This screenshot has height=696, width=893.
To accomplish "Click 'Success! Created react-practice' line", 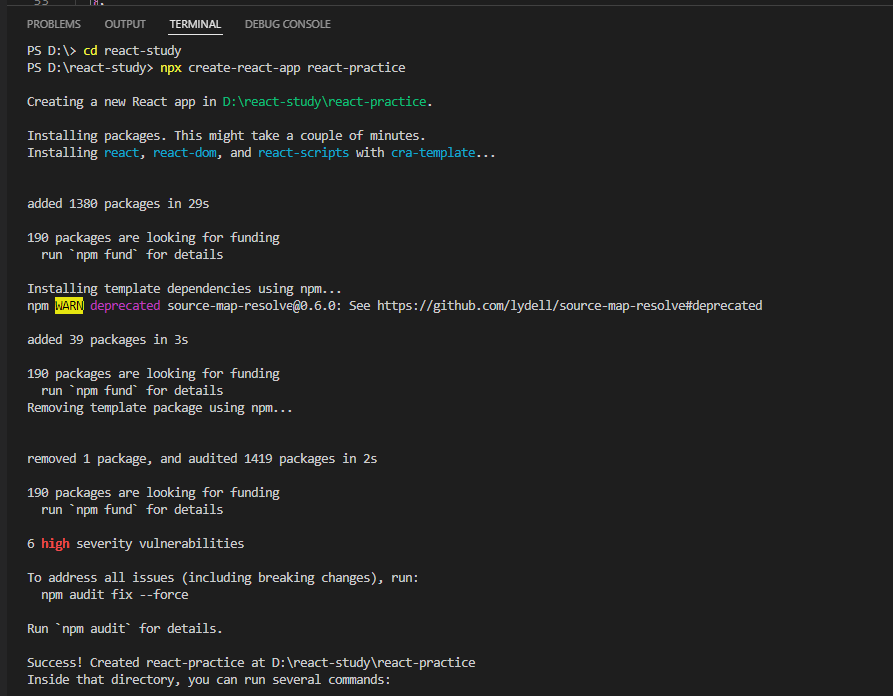I will pyautogui.click(x=251, y=663).
